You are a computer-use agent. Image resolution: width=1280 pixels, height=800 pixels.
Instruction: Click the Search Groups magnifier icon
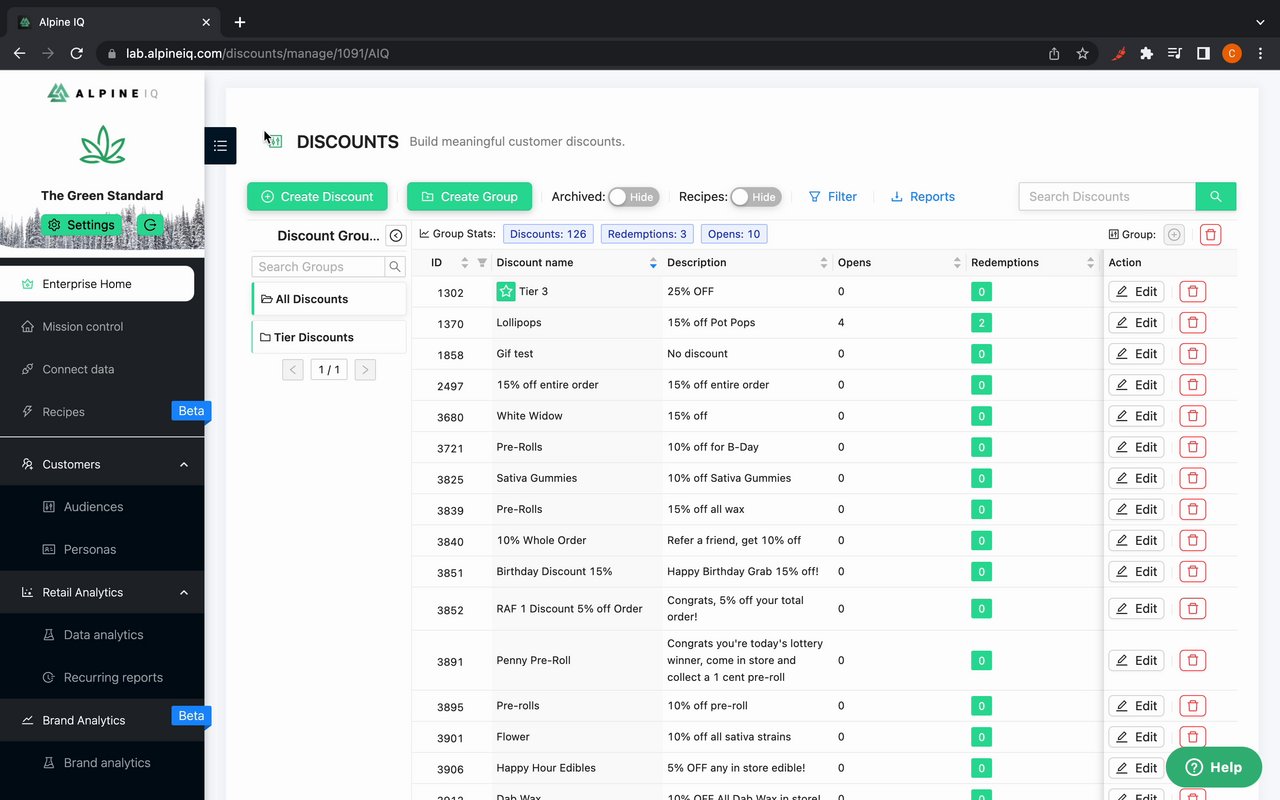(395, 267)
